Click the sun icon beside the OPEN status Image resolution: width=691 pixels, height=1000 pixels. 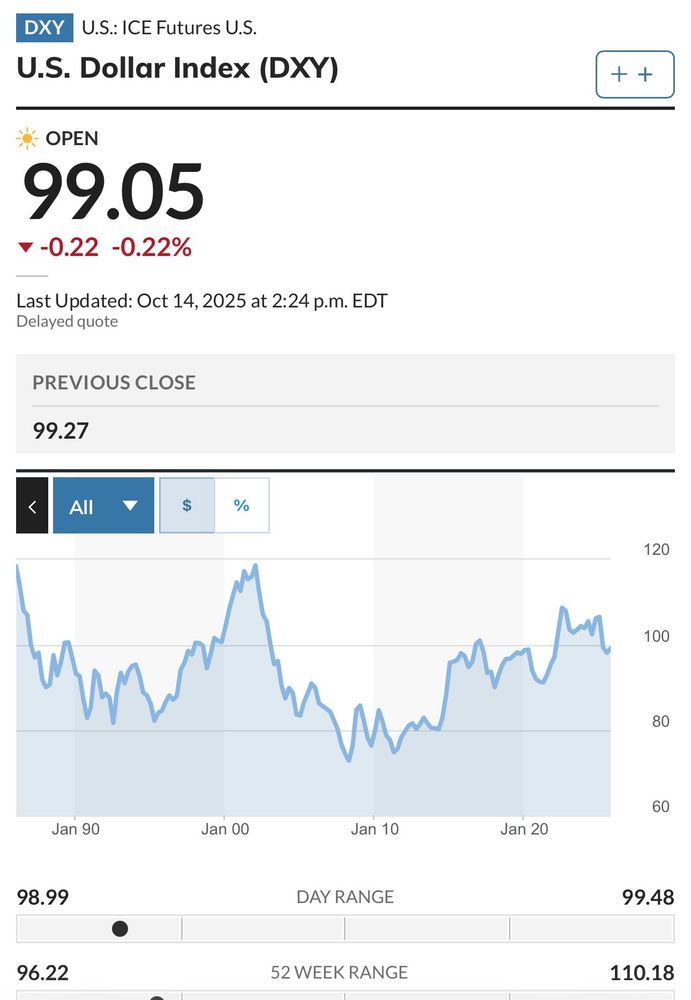(27, 139)
